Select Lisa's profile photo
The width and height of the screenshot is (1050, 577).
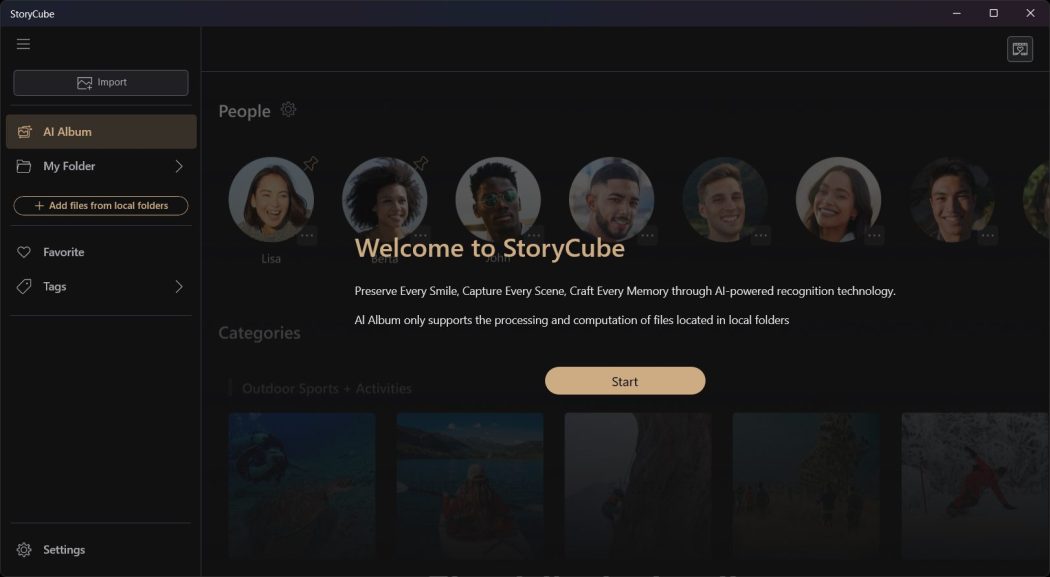pyautogui.click(x=270, y=200)
